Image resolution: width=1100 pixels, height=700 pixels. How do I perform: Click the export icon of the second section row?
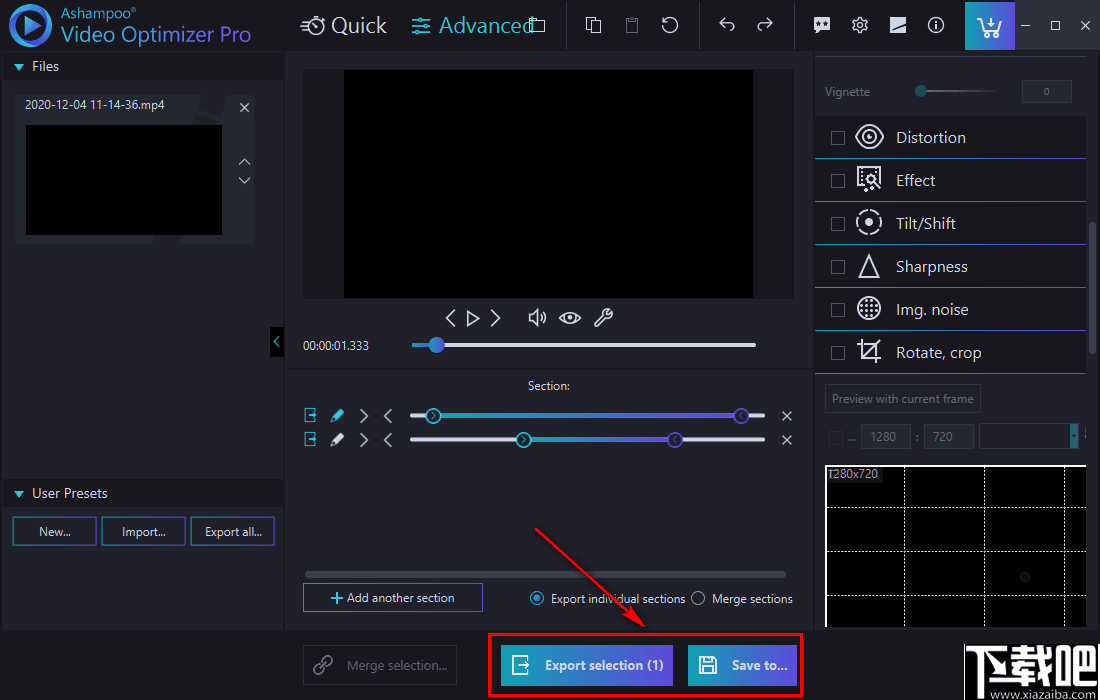[x=310, y=439]
